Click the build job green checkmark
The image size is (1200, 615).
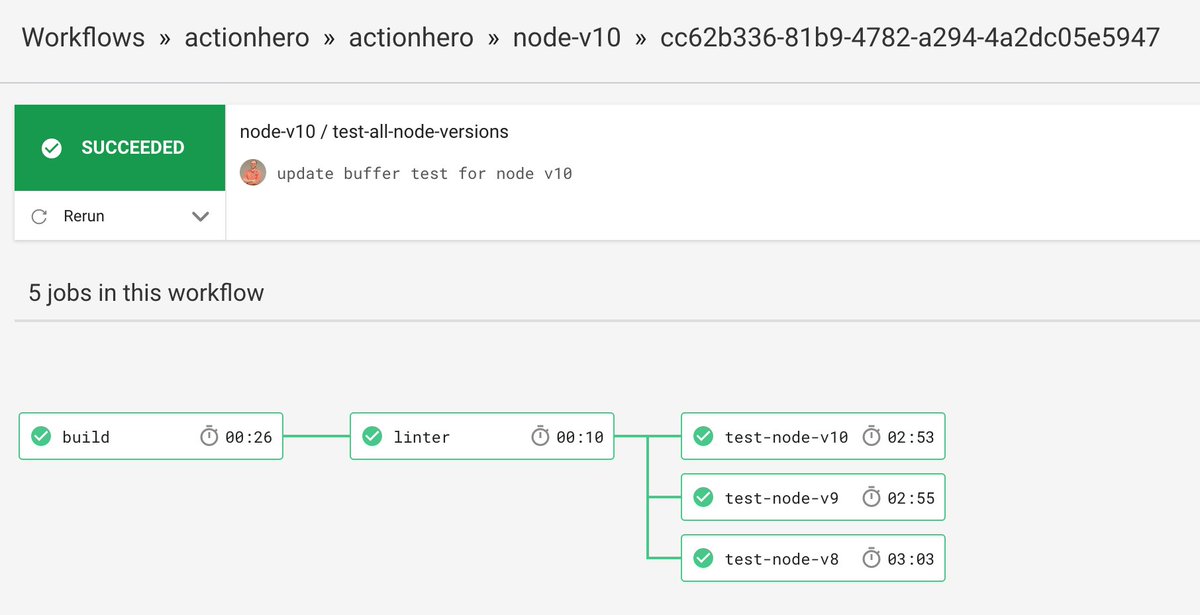point(41,437)
